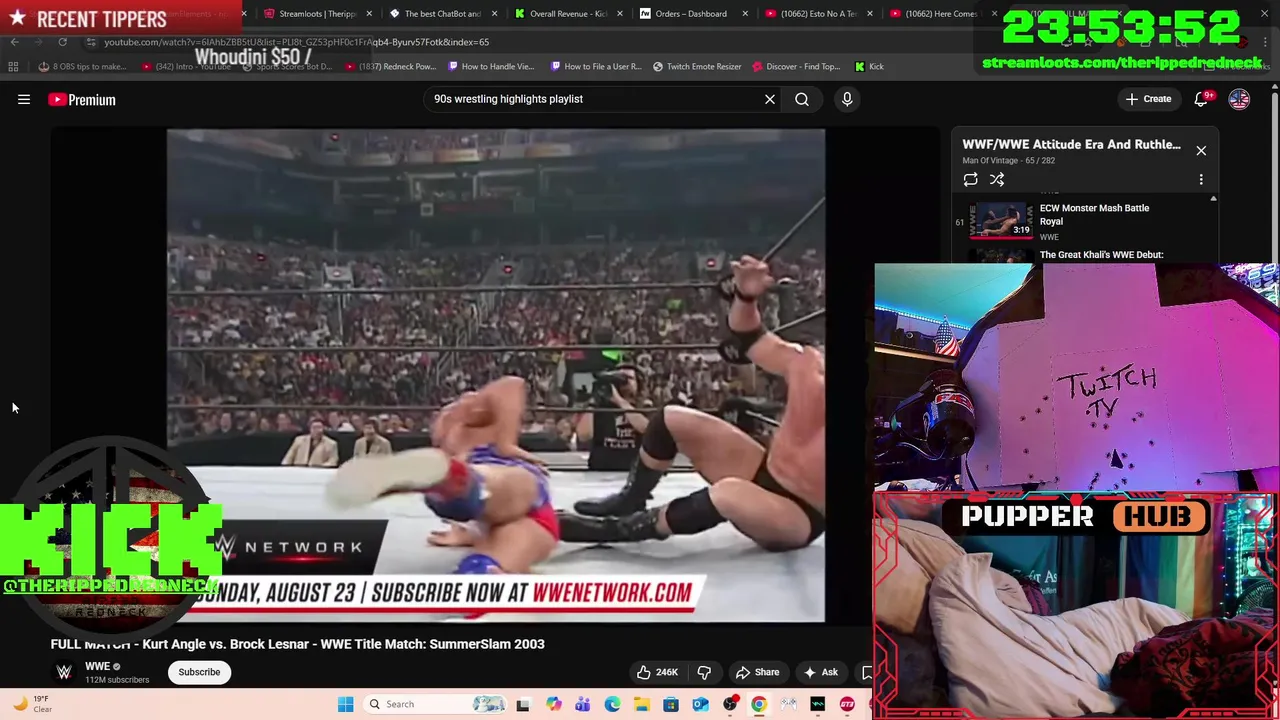Viewport: 1280px width, 720px height.
Task: Open playlist three-dot options menu
Action: (x=1201, y=180)
